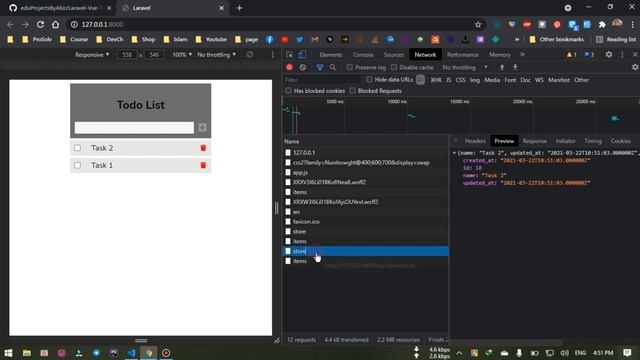640x360 pixels.
Task: Reload the page
Action: pos(40,24)
